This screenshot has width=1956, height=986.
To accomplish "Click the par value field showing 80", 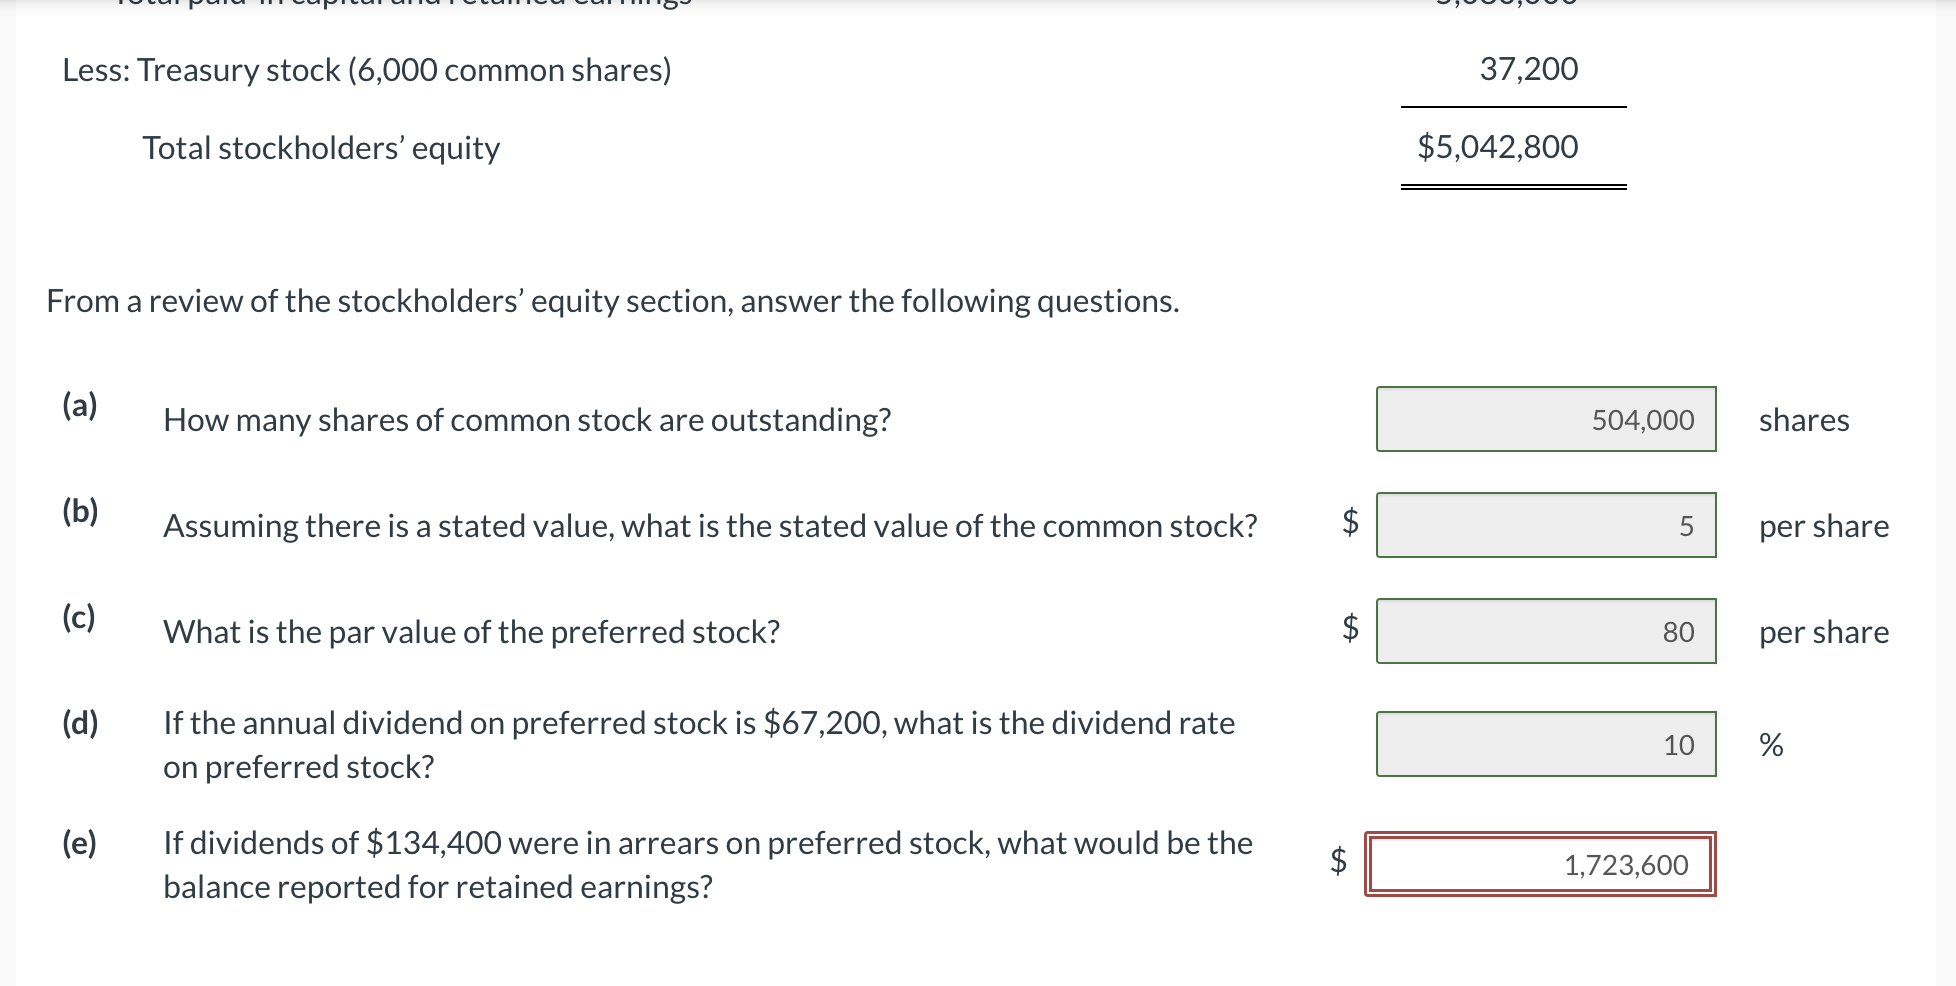I will [1545, 631].
